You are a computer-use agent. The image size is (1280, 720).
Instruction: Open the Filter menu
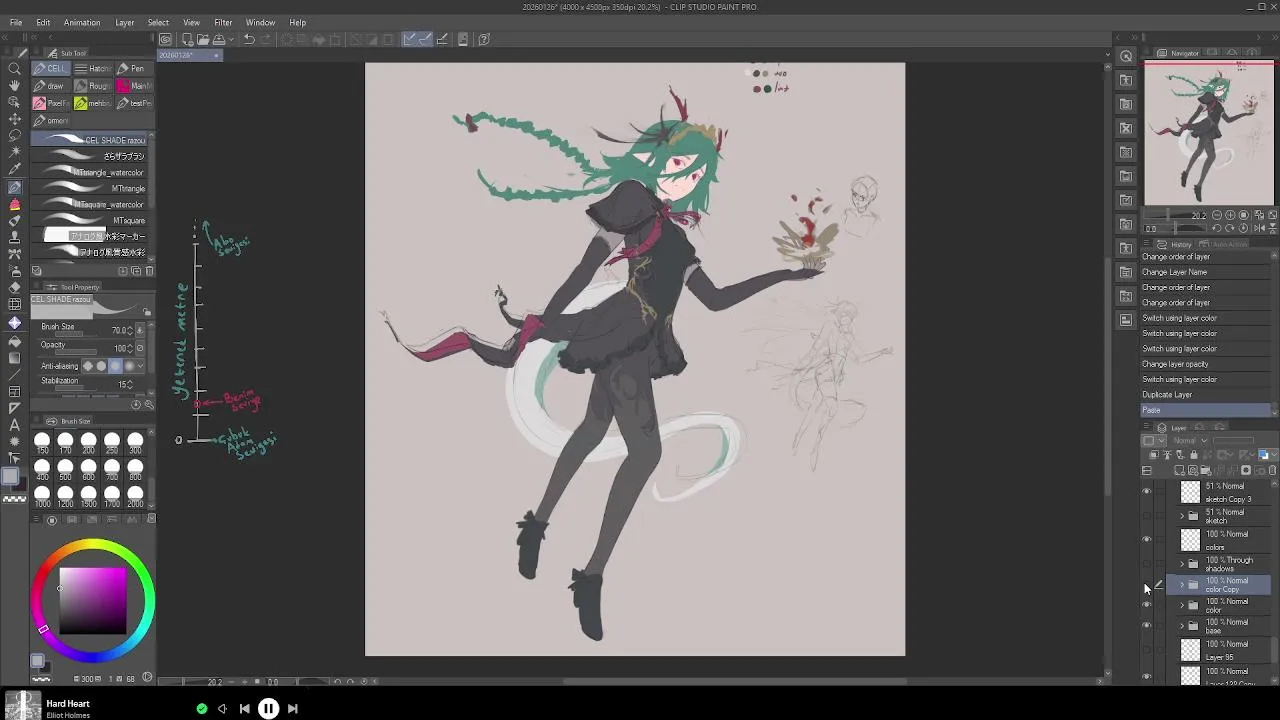(223, 22)
